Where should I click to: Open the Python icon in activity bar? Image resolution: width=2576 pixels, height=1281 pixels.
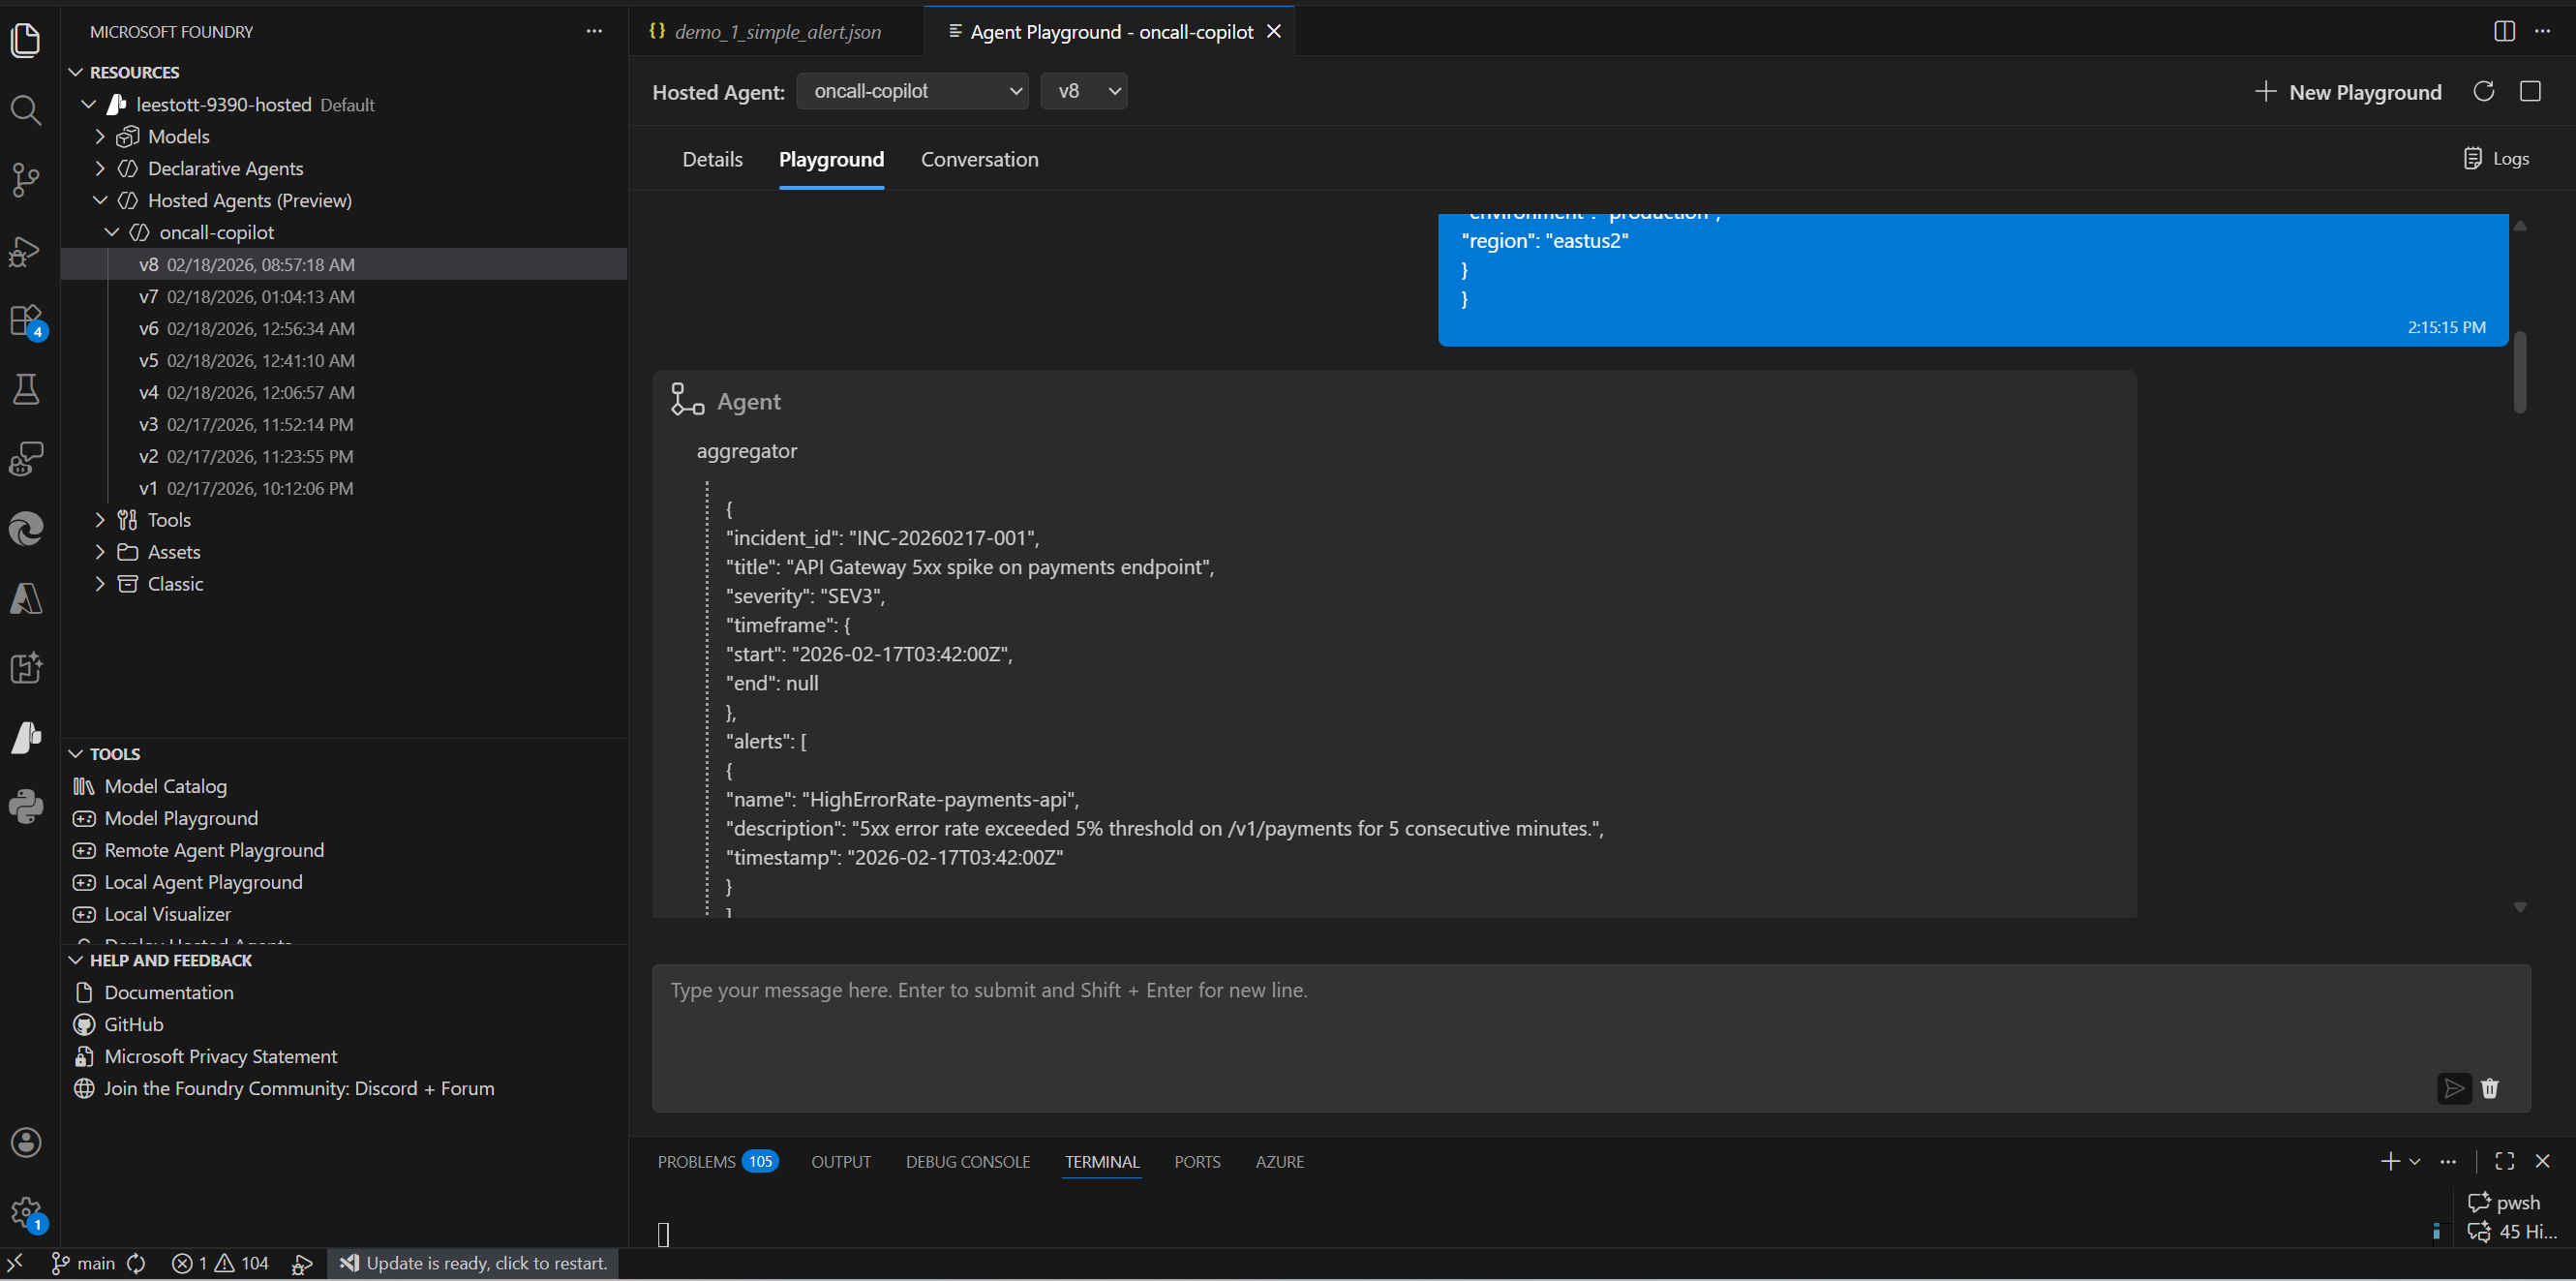(26, 807)
